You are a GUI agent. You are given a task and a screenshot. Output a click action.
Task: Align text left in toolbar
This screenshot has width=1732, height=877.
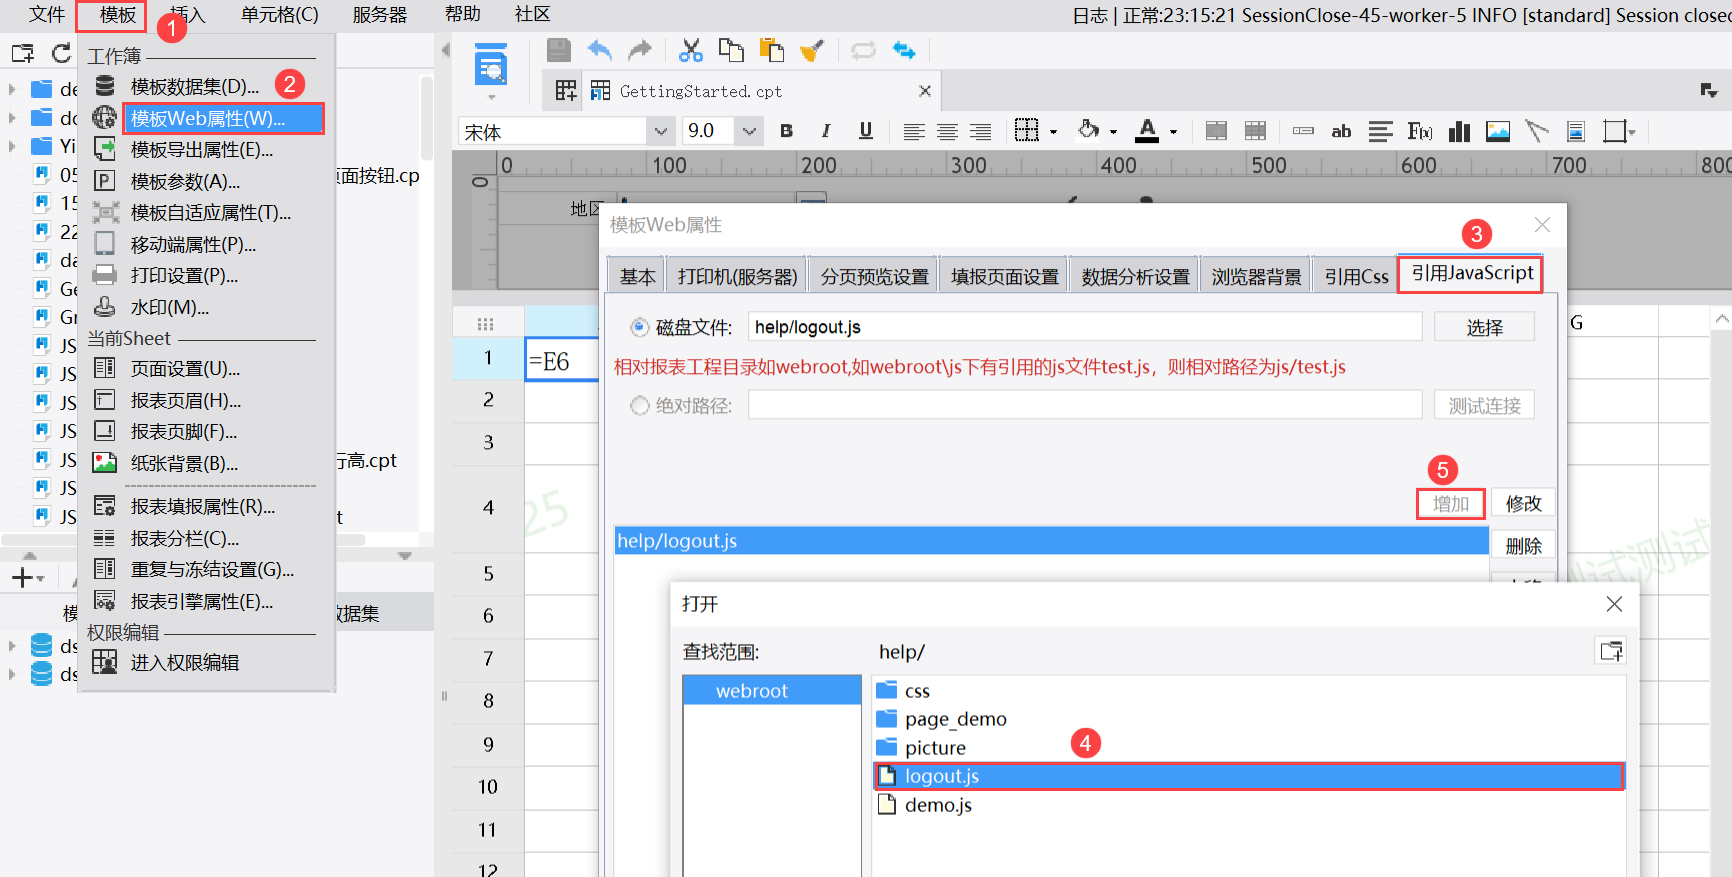pyautogui.click(x=913, y=132)
